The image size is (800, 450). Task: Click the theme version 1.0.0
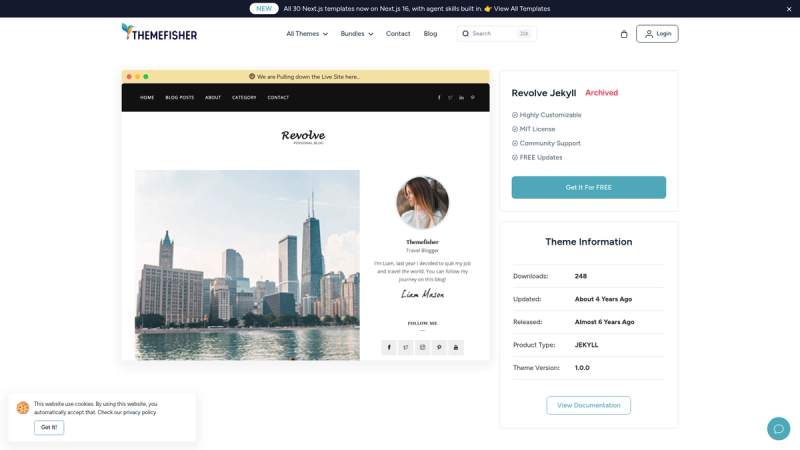coord(582,368)
